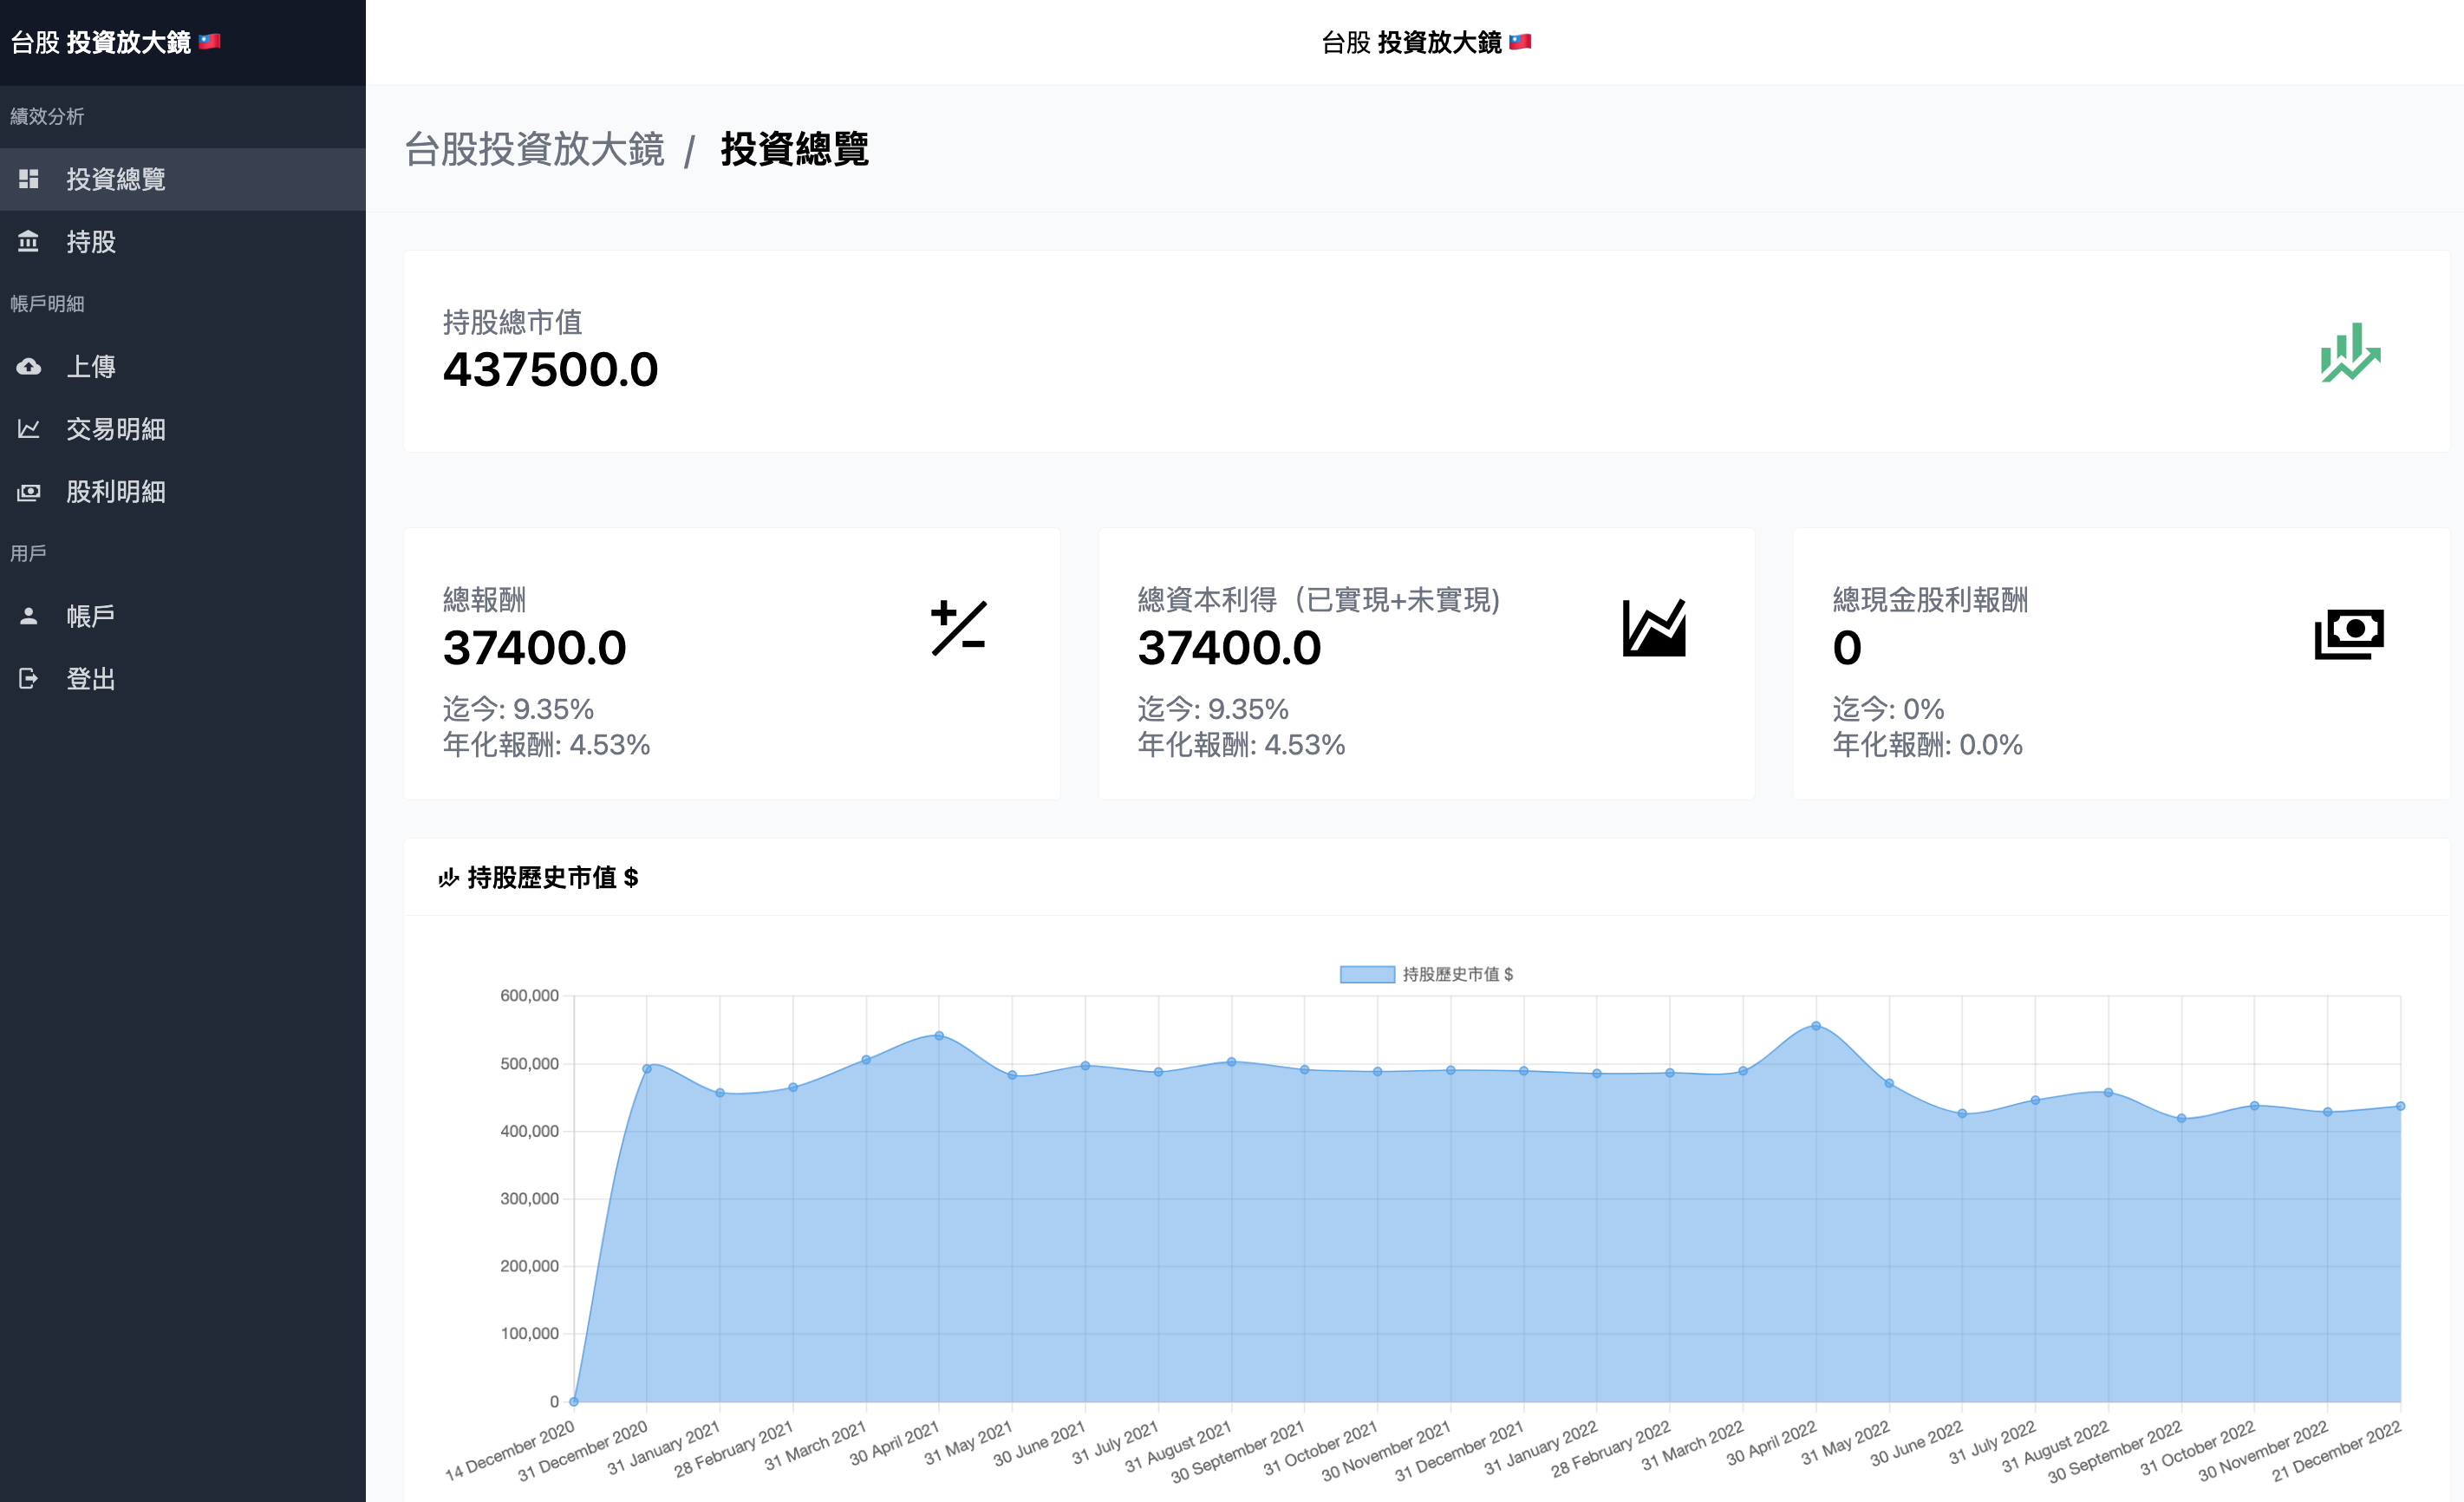The width and height of the screenshot is (2464, 1502).
Task: Click the 交易明細 line chart icon
Action: click(x=28, y=429)
